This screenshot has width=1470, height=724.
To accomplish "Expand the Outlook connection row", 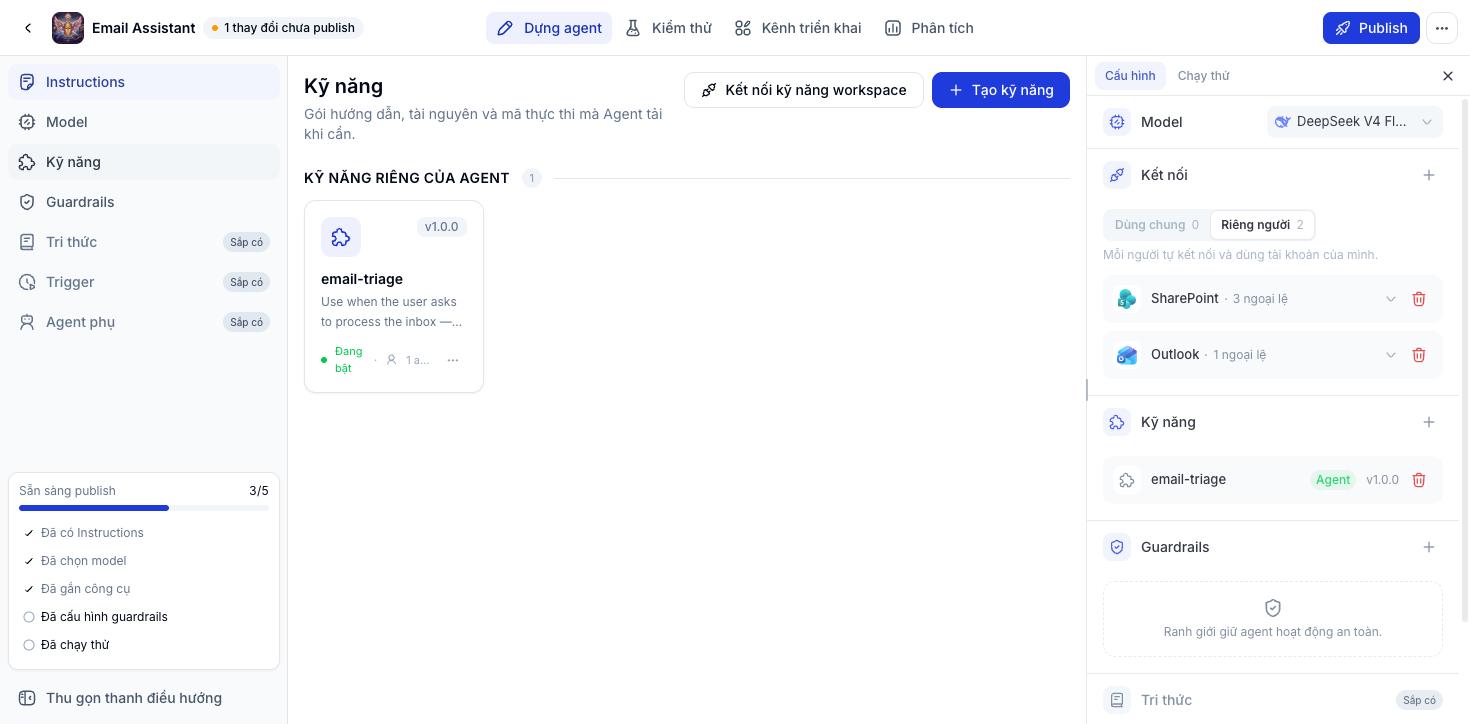I will (1390, 355).
